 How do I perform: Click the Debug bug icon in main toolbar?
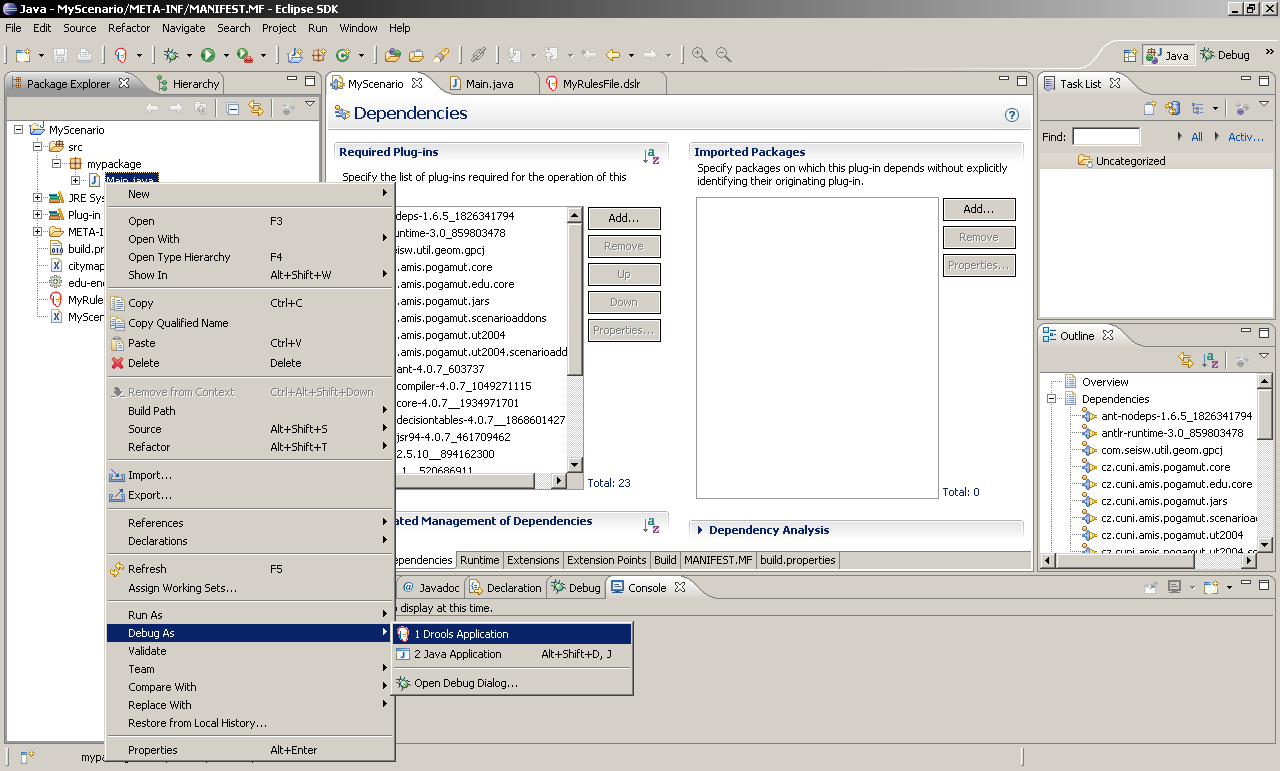pyautogui.click(x=171, y=55)
